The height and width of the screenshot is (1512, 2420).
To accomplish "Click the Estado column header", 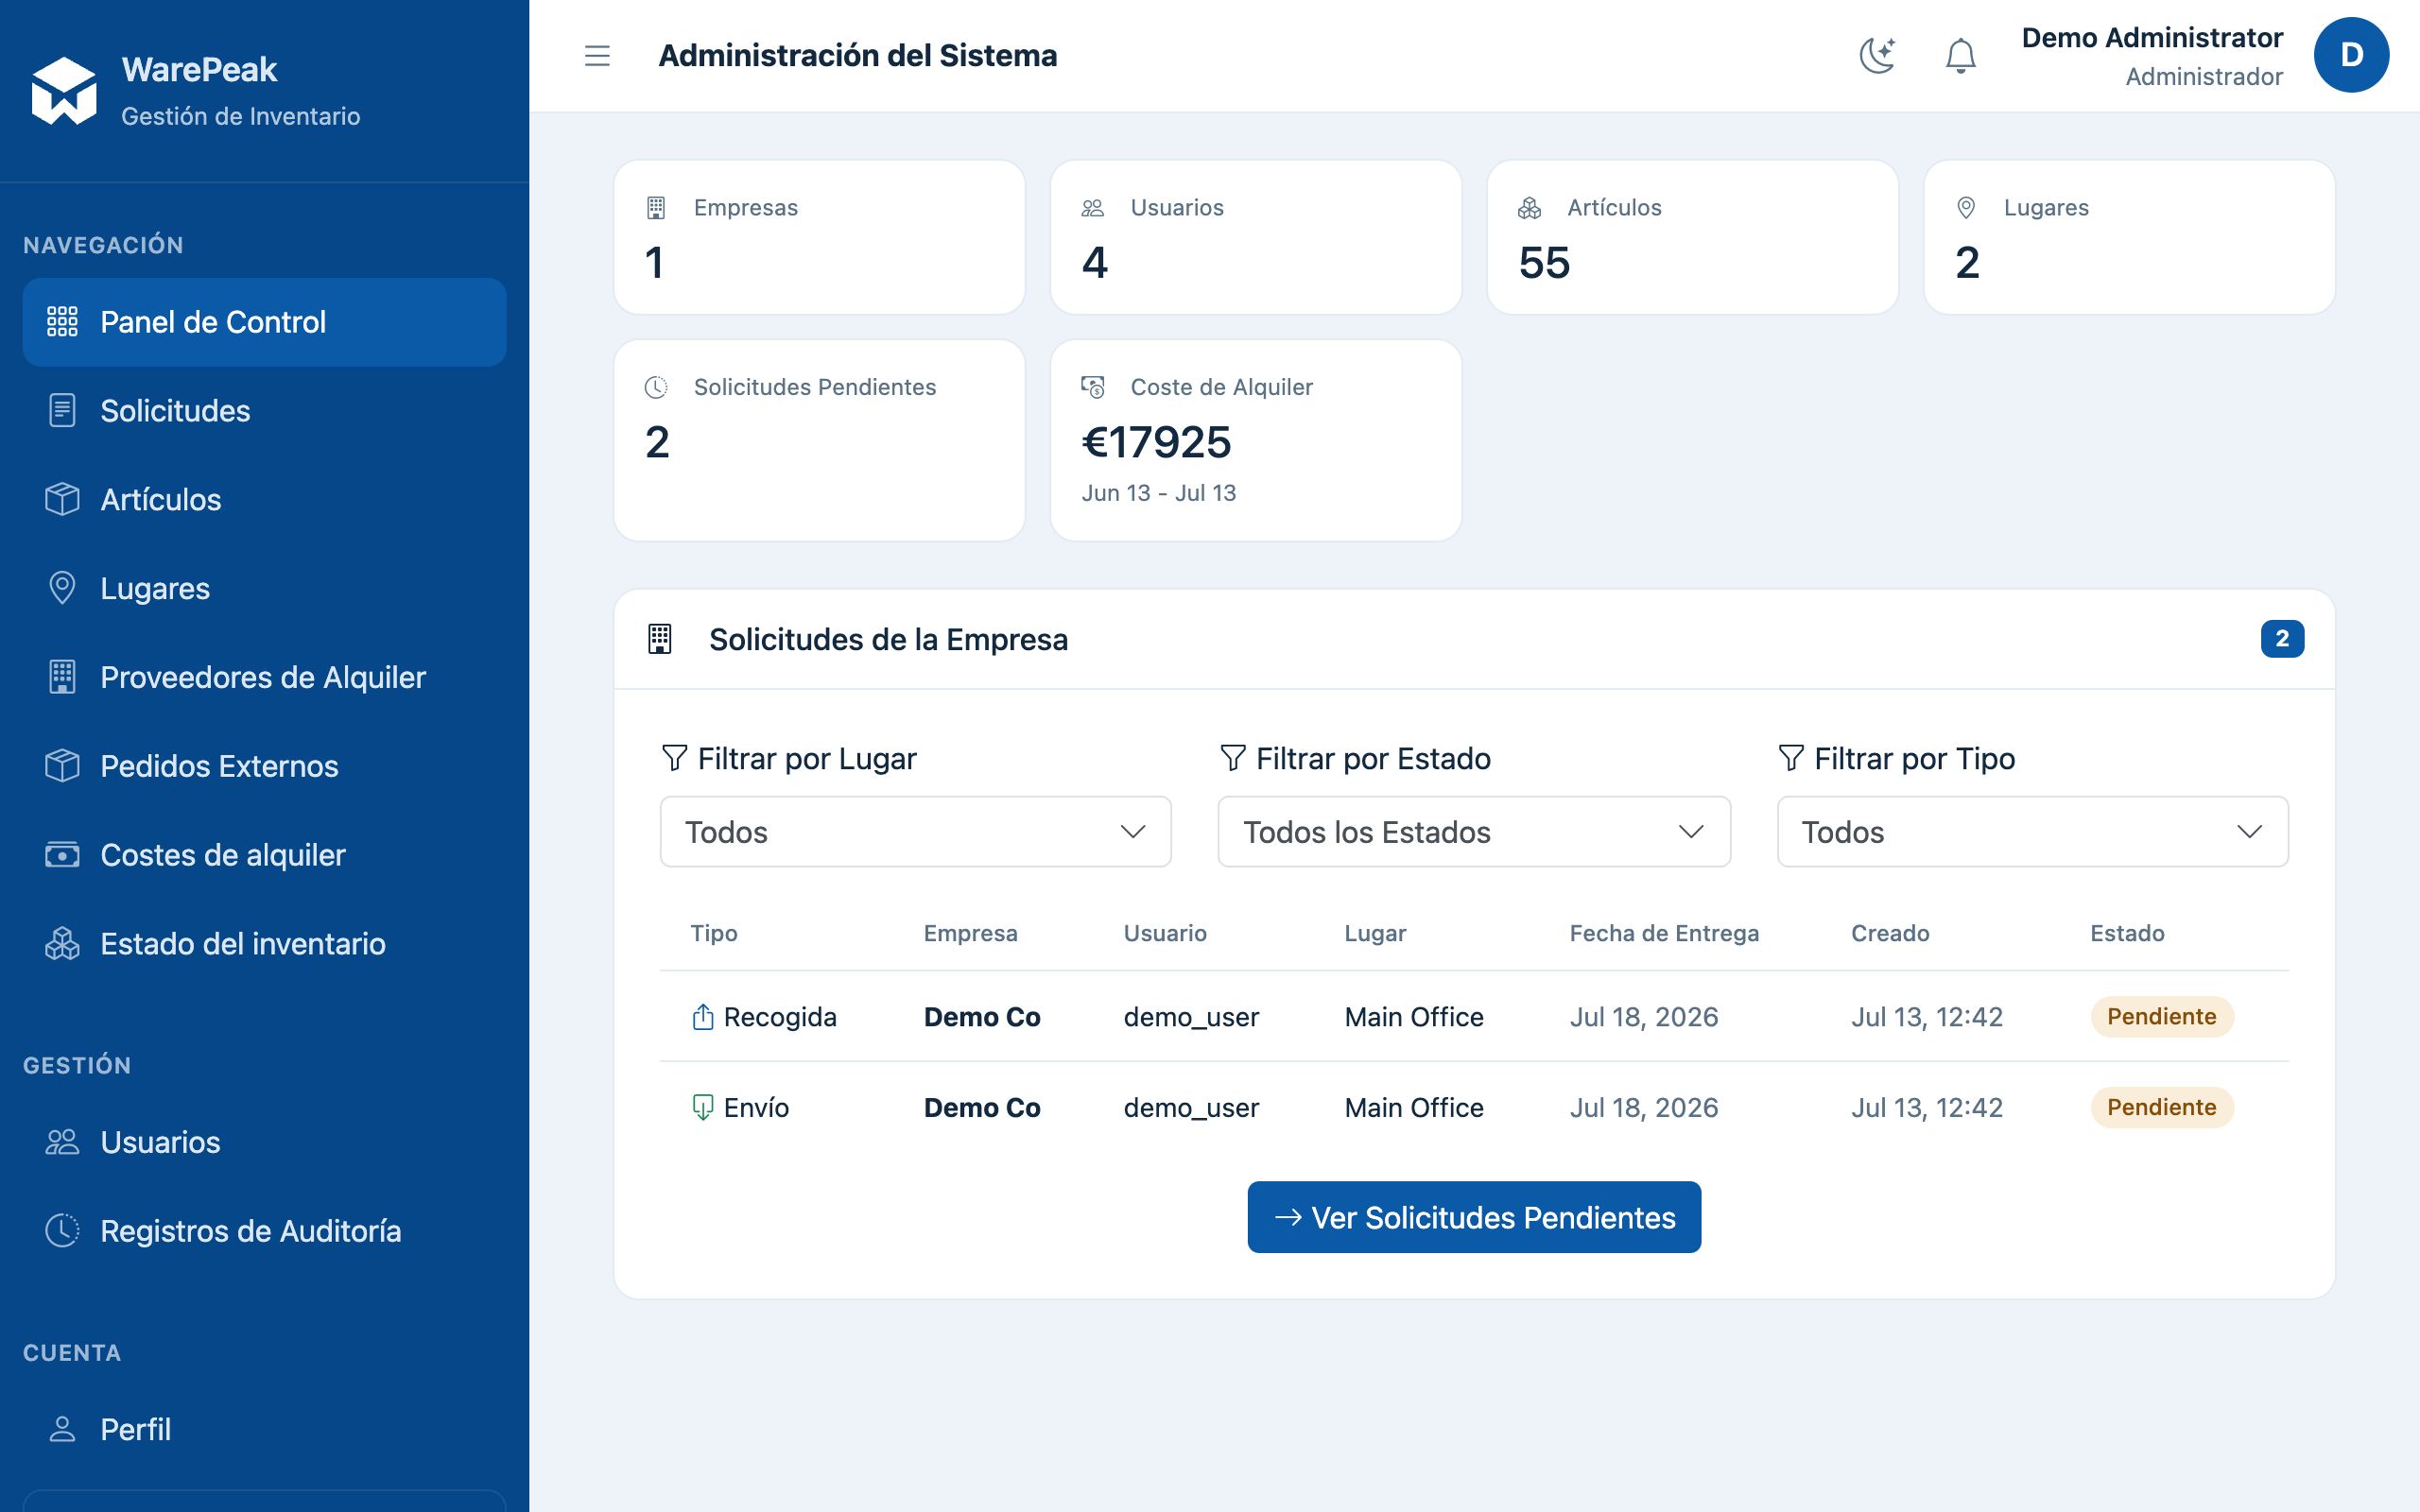I will point(2127,933).
